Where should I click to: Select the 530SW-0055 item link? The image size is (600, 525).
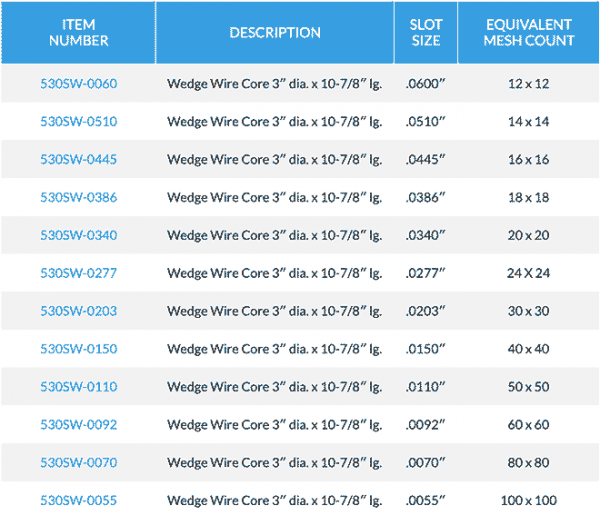pyautogui.click(x=78, y=500)
